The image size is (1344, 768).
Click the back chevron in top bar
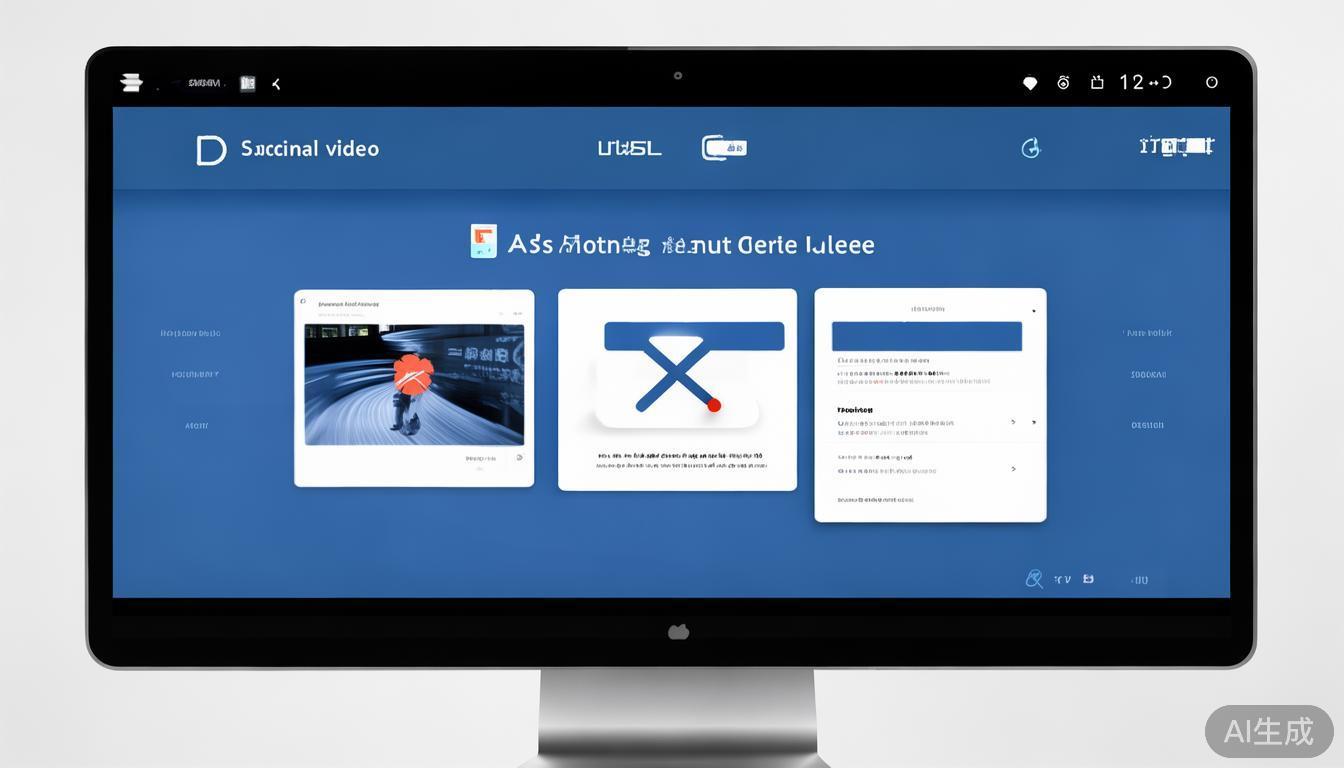pos(276,84)
